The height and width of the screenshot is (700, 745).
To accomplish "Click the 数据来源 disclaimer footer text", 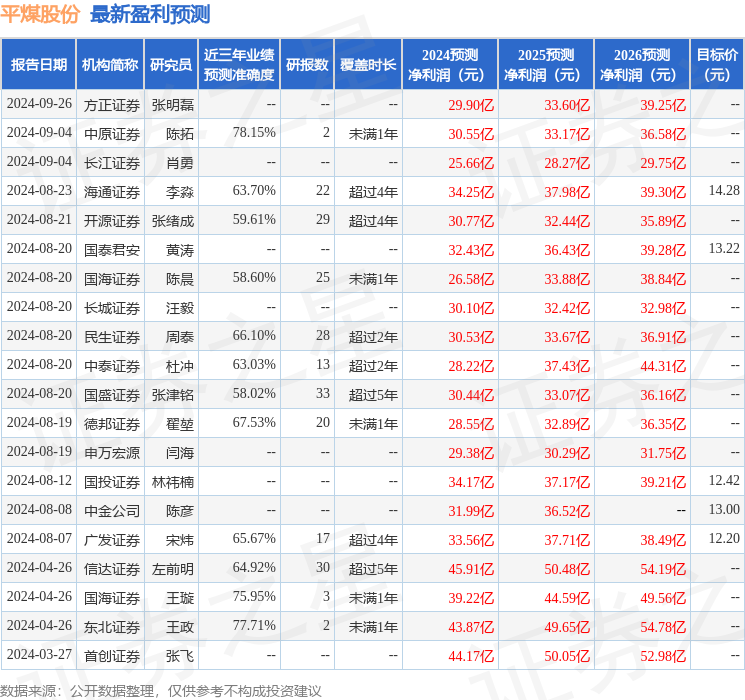I will click(x=161, y=691).
